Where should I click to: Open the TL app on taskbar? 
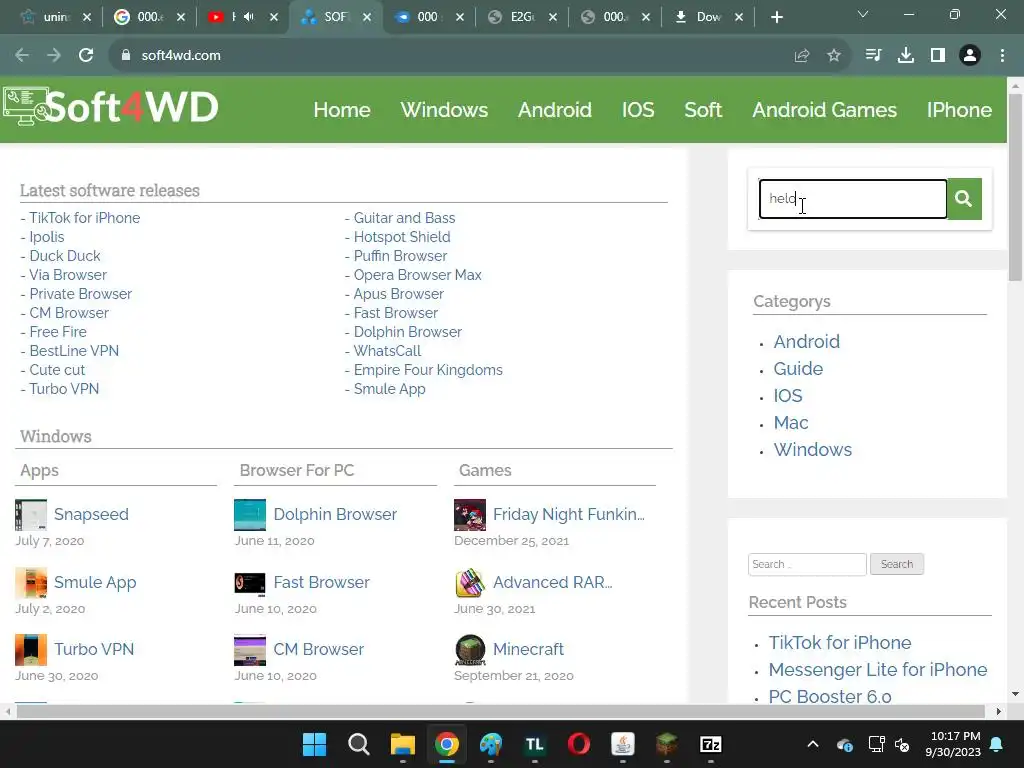[x=535, y=744]
